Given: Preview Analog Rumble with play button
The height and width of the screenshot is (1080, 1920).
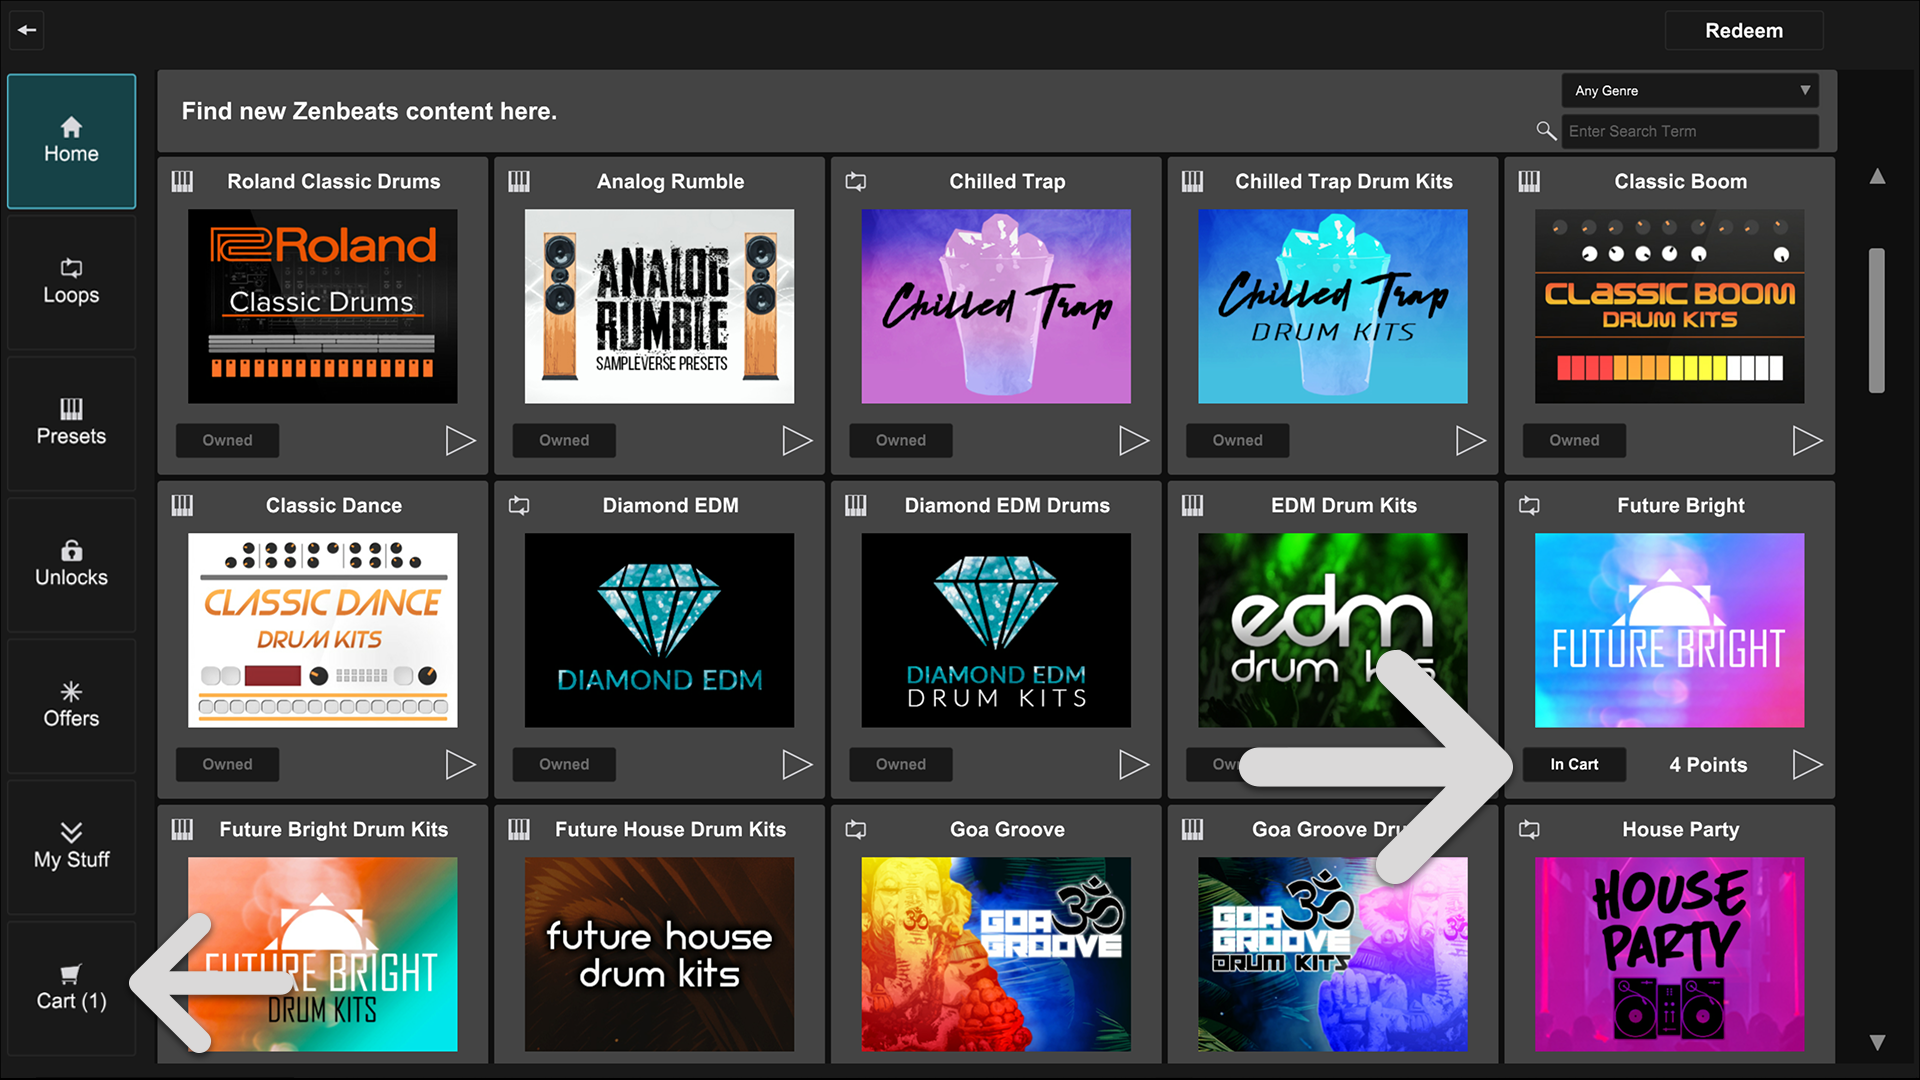Looking at the screenshot, I should pos(797,440).
